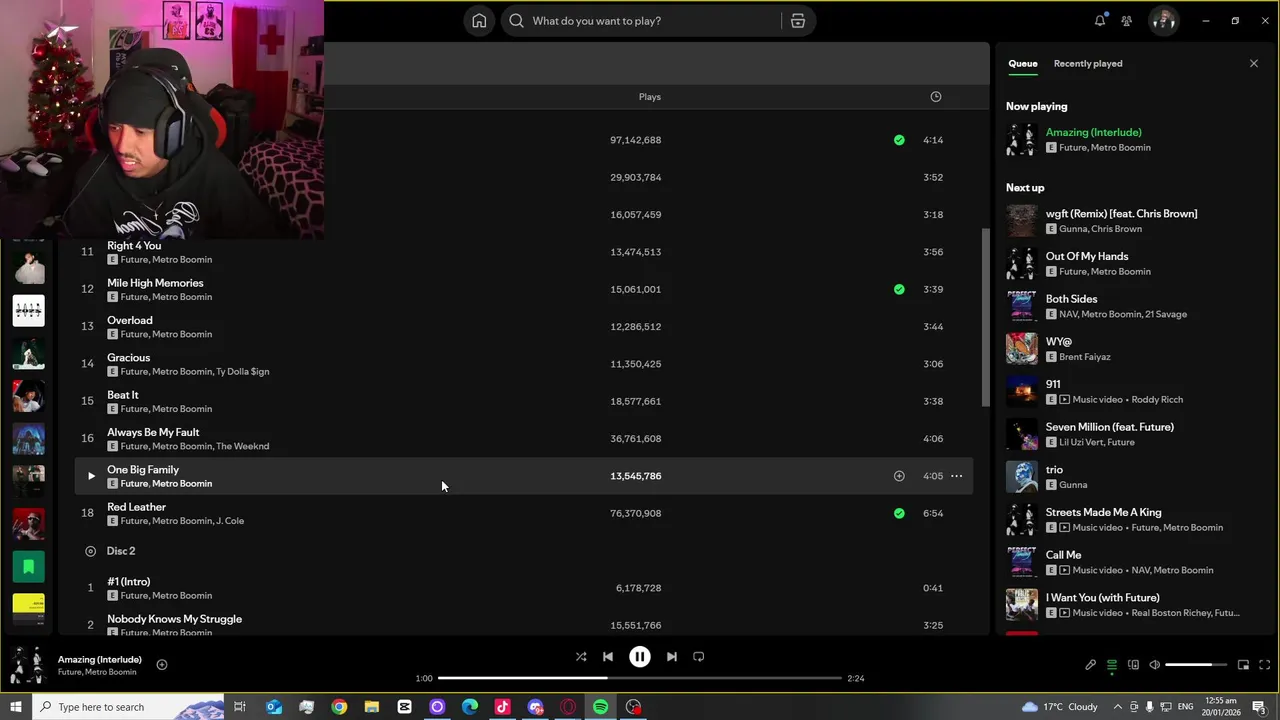Toggle the saved checkmark on the 97,142,688 plays track
1280x720 pixels.
pos(899,140)
